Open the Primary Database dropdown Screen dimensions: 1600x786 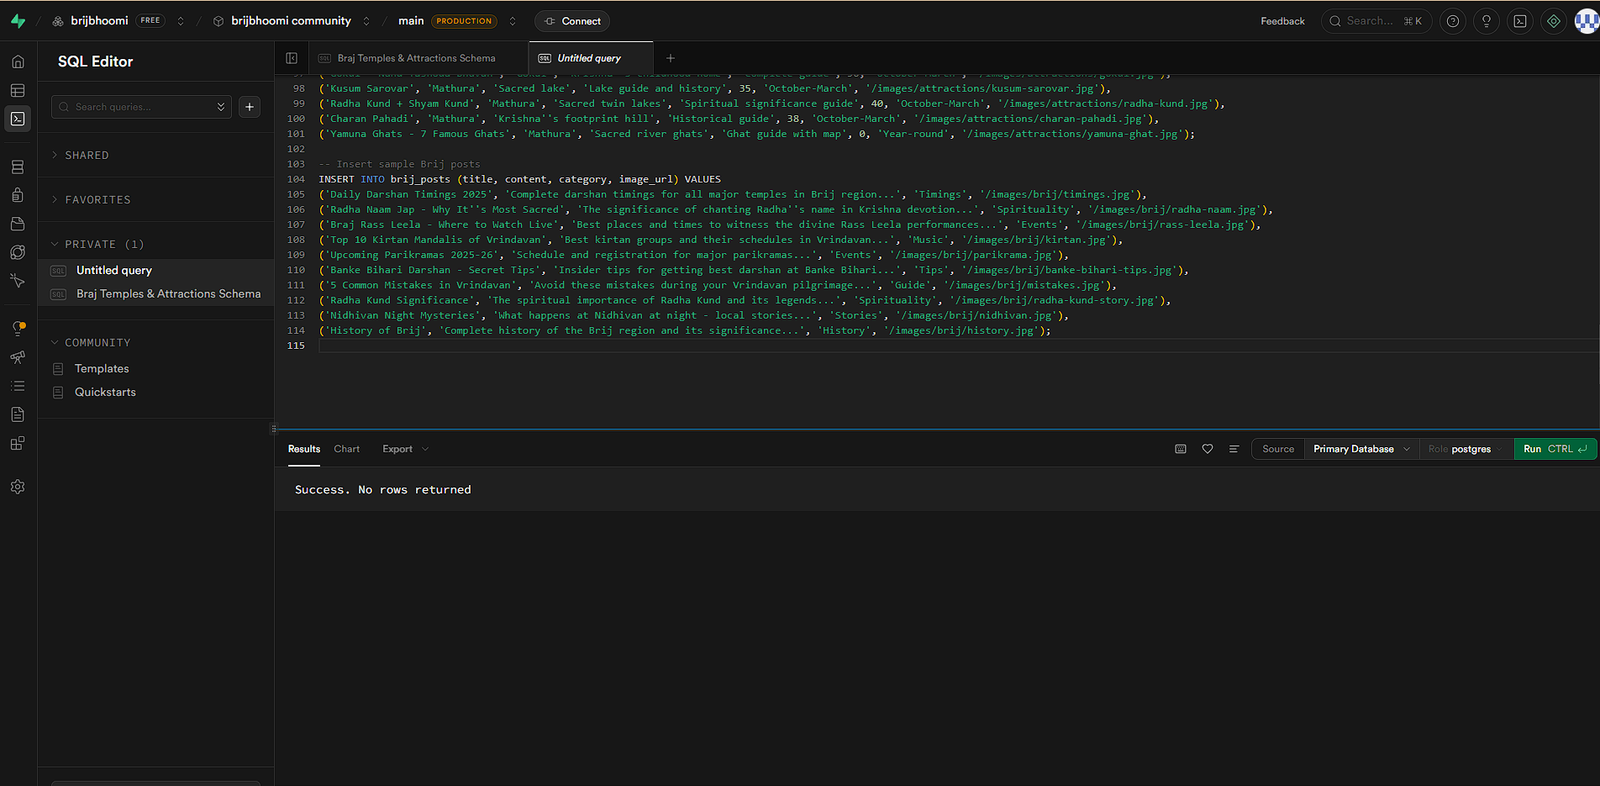click(x=1361, y=449)
